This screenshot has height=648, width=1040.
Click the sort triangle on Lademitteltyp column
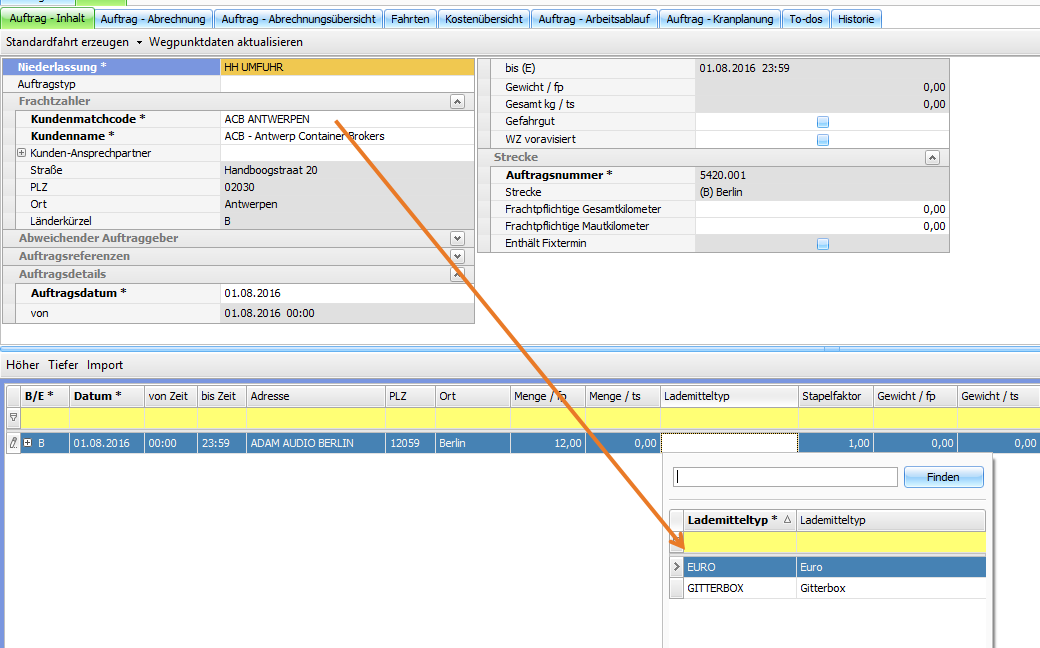point(787,520)
